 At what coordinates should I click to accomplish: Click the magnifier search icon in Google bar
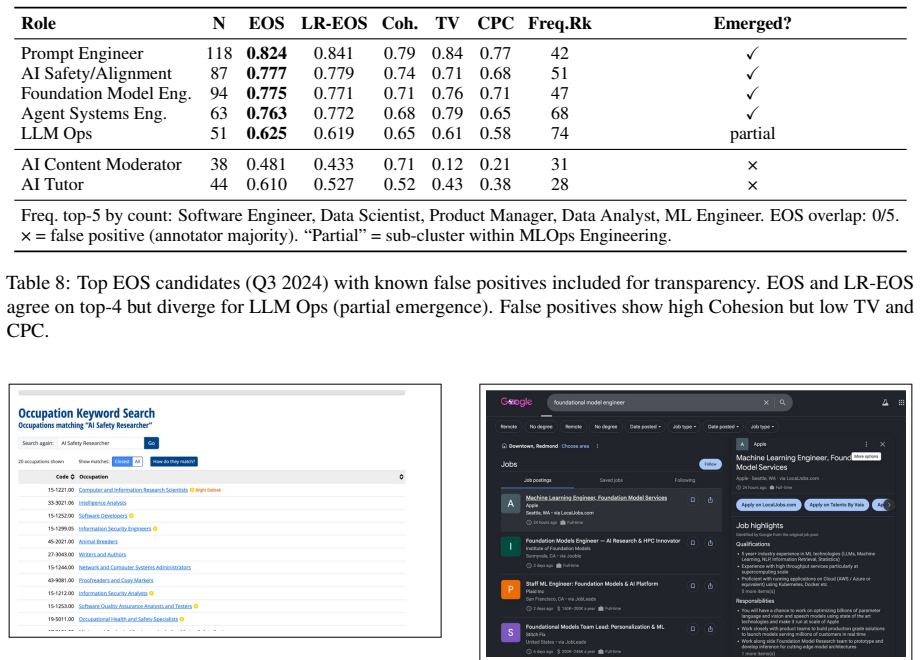(782, 402)
